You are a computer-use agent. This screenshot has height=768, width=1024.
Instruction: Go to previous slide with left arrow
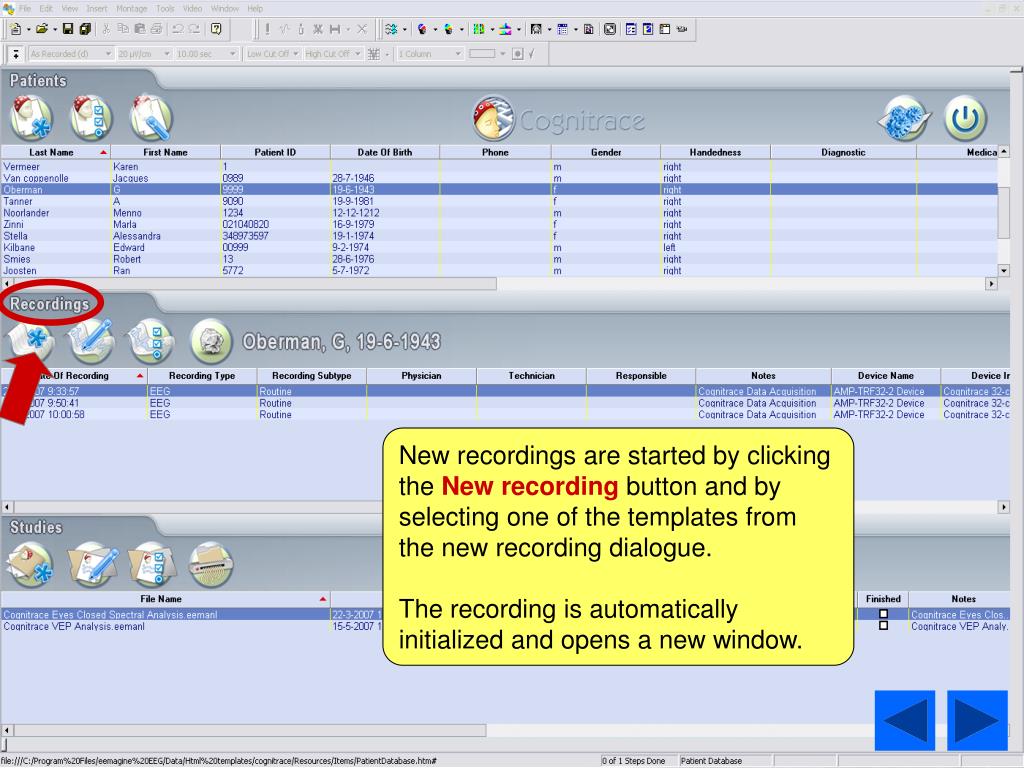click(x=904, y=720)
